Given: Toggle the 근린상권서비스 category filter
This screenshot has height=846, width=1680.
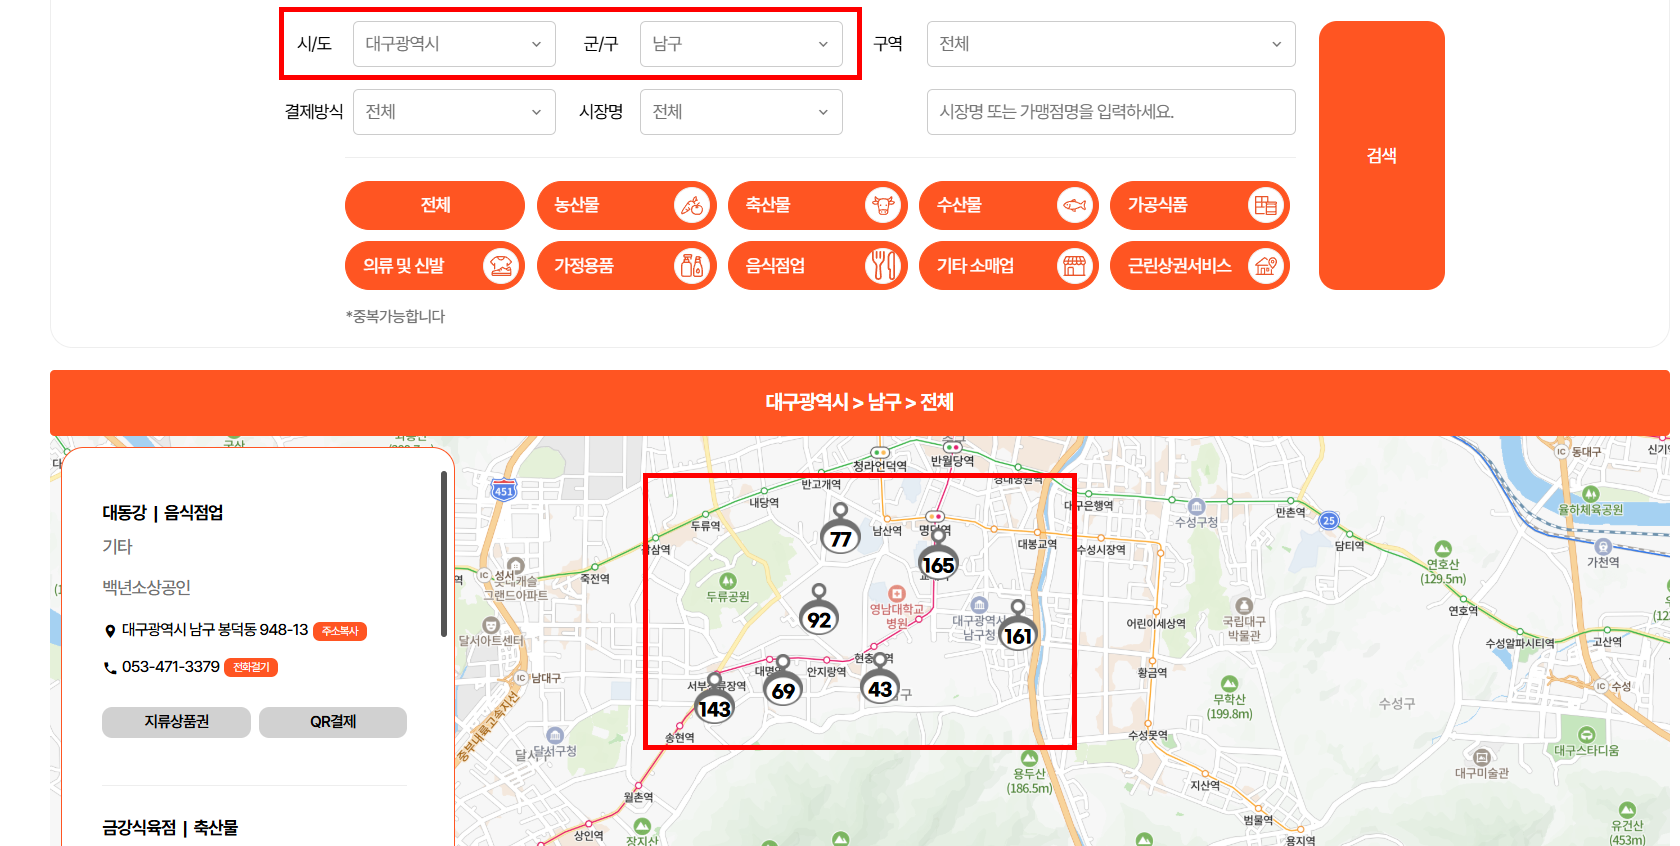Looking at the screenshot, I should coord(1199,266).
